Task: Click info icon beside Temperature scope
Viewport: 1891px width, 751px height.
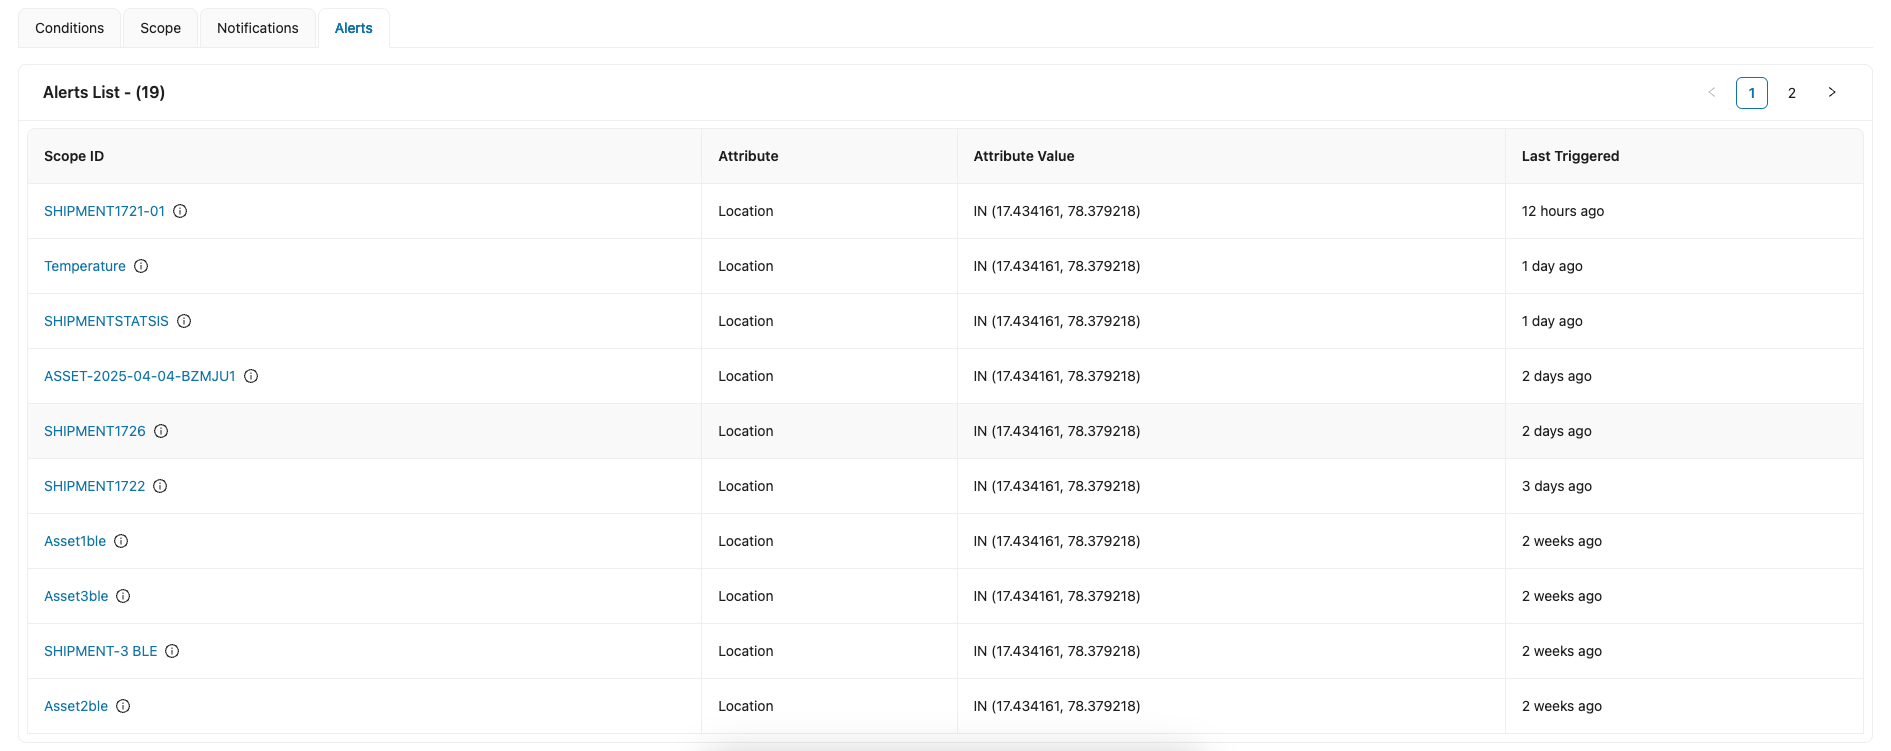Action: pos(141,266)
